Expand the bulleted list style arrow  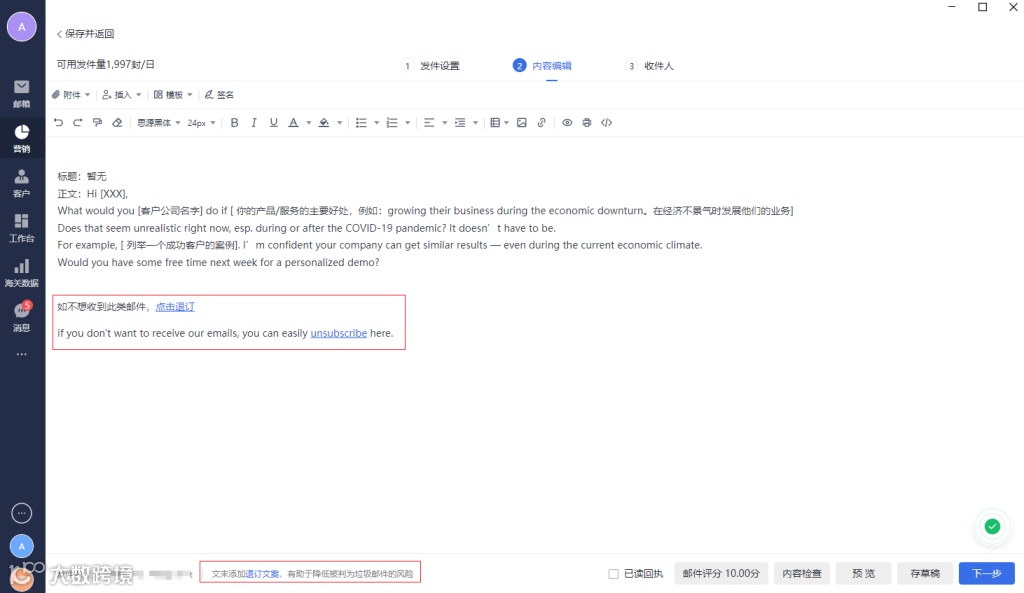(x=377, y=123)
